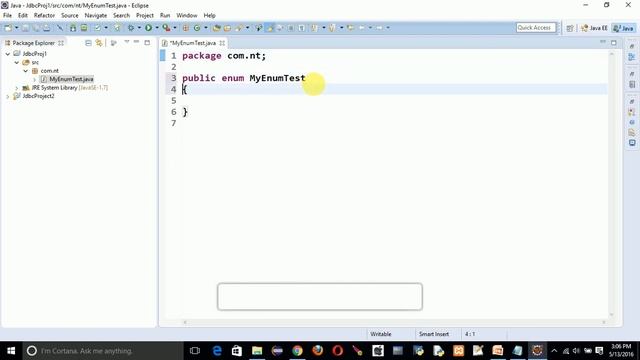Collapse the com.nt package node

pyautogui.click(x=26, y=71)
